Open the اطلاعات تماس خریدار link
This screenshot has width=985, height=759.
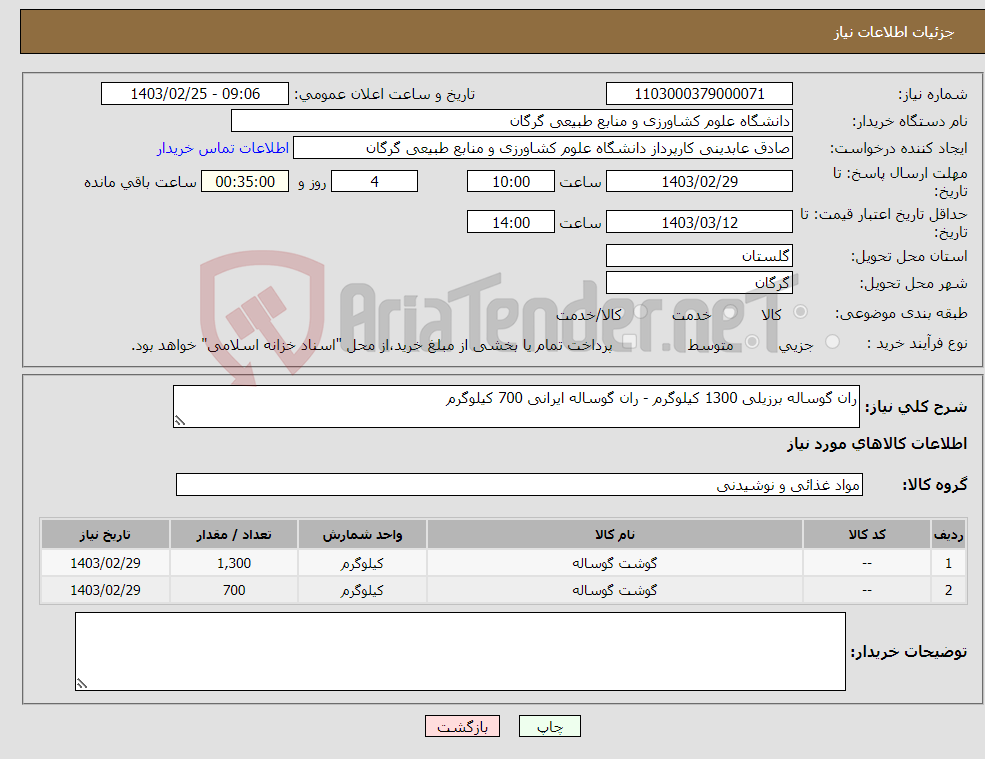223,148
